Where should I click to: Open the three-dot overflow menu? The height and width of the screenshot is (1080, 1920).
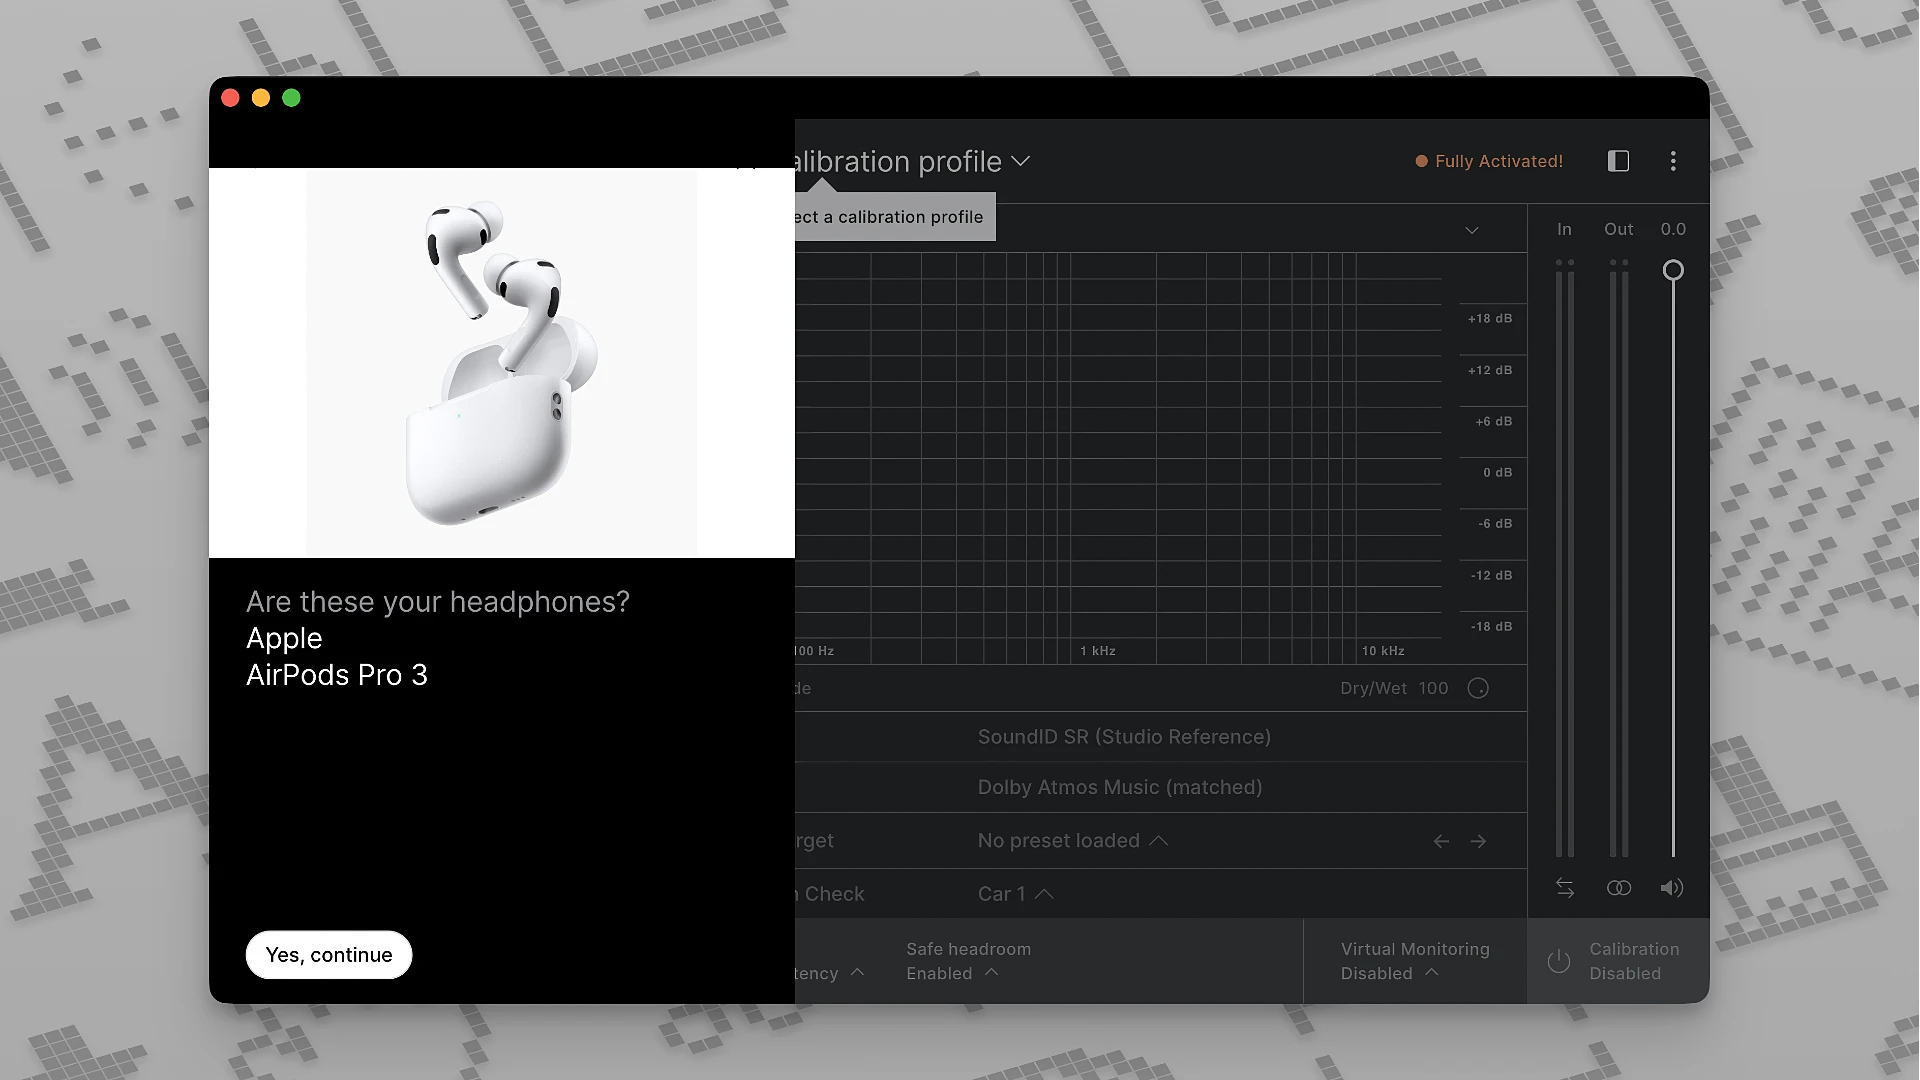pos(1673,161)
